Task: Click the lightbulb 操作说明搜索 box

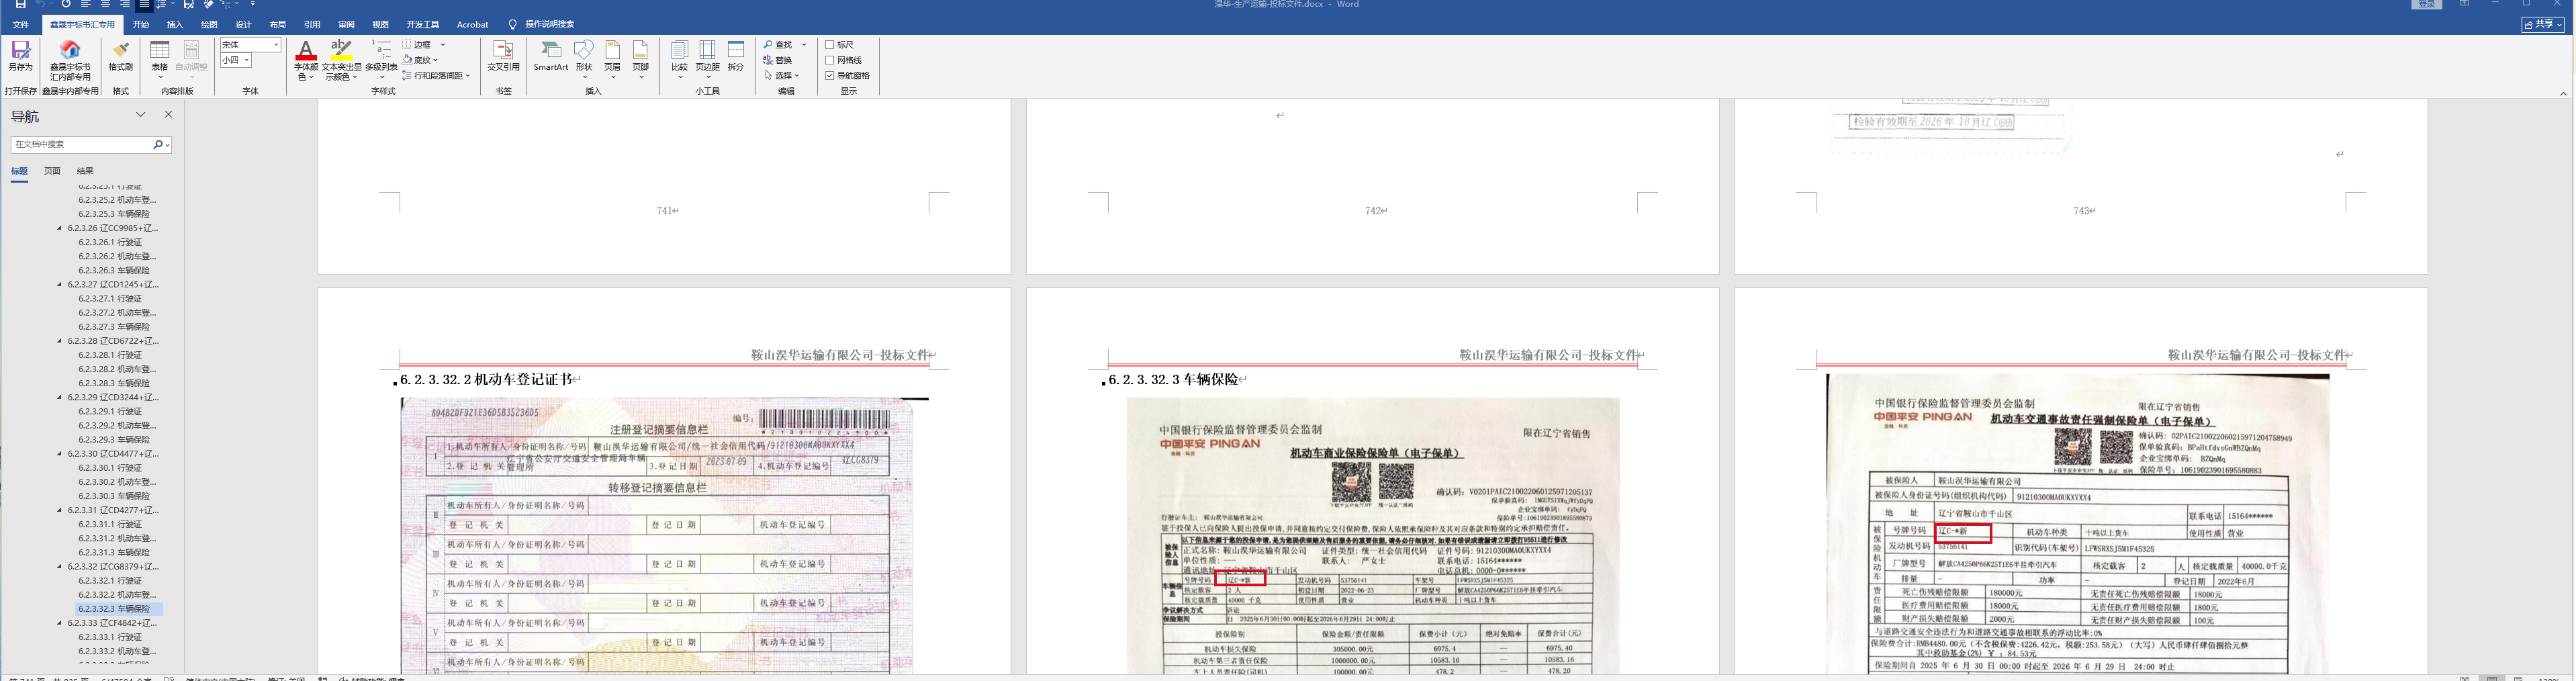Action: (x=541, y=24)
